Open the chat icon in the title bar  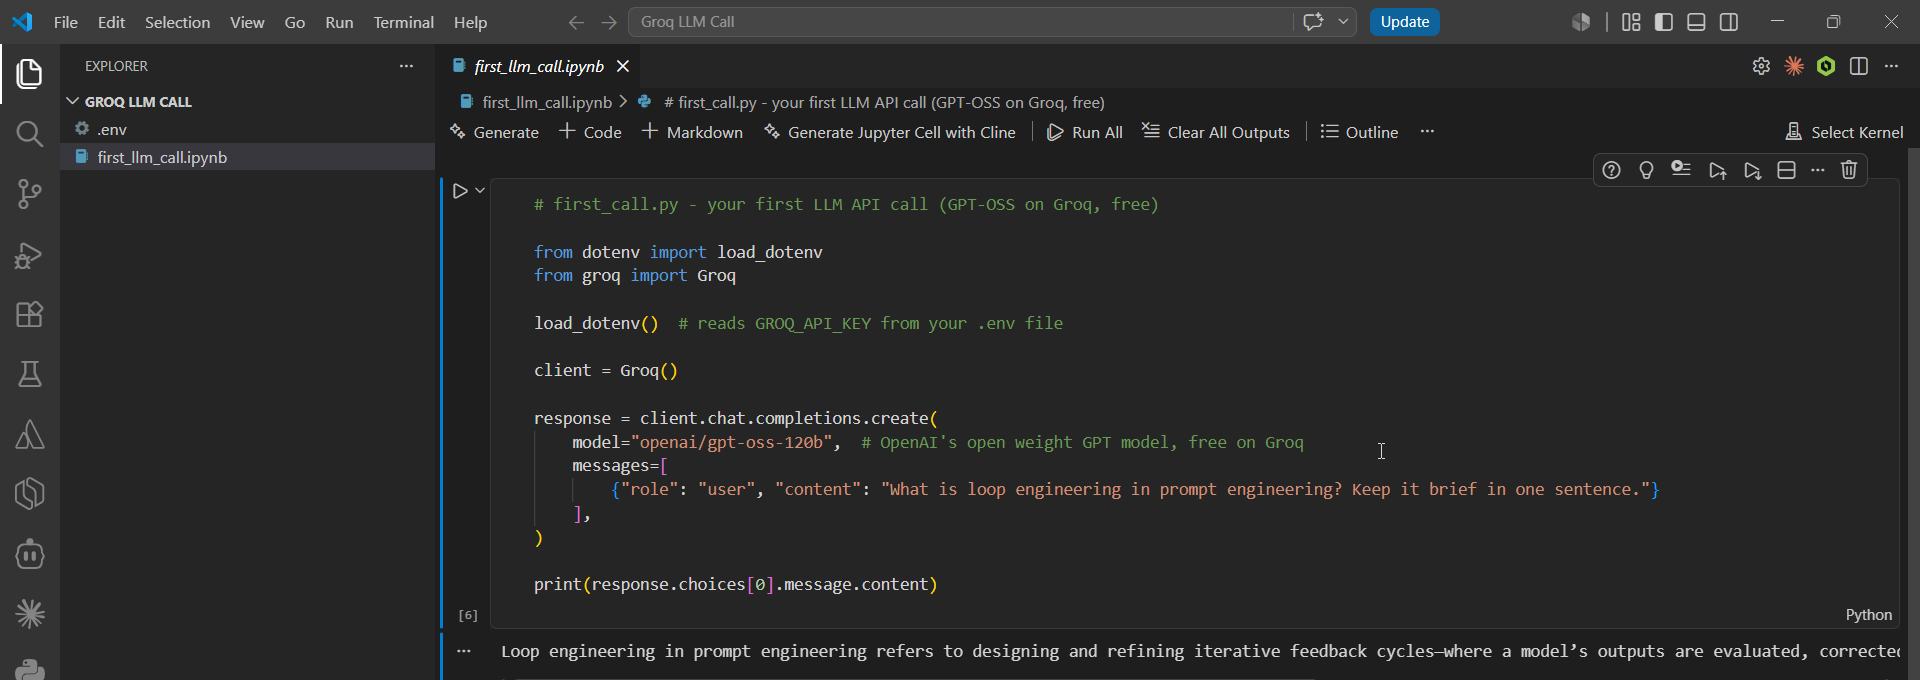(1313, 22)
